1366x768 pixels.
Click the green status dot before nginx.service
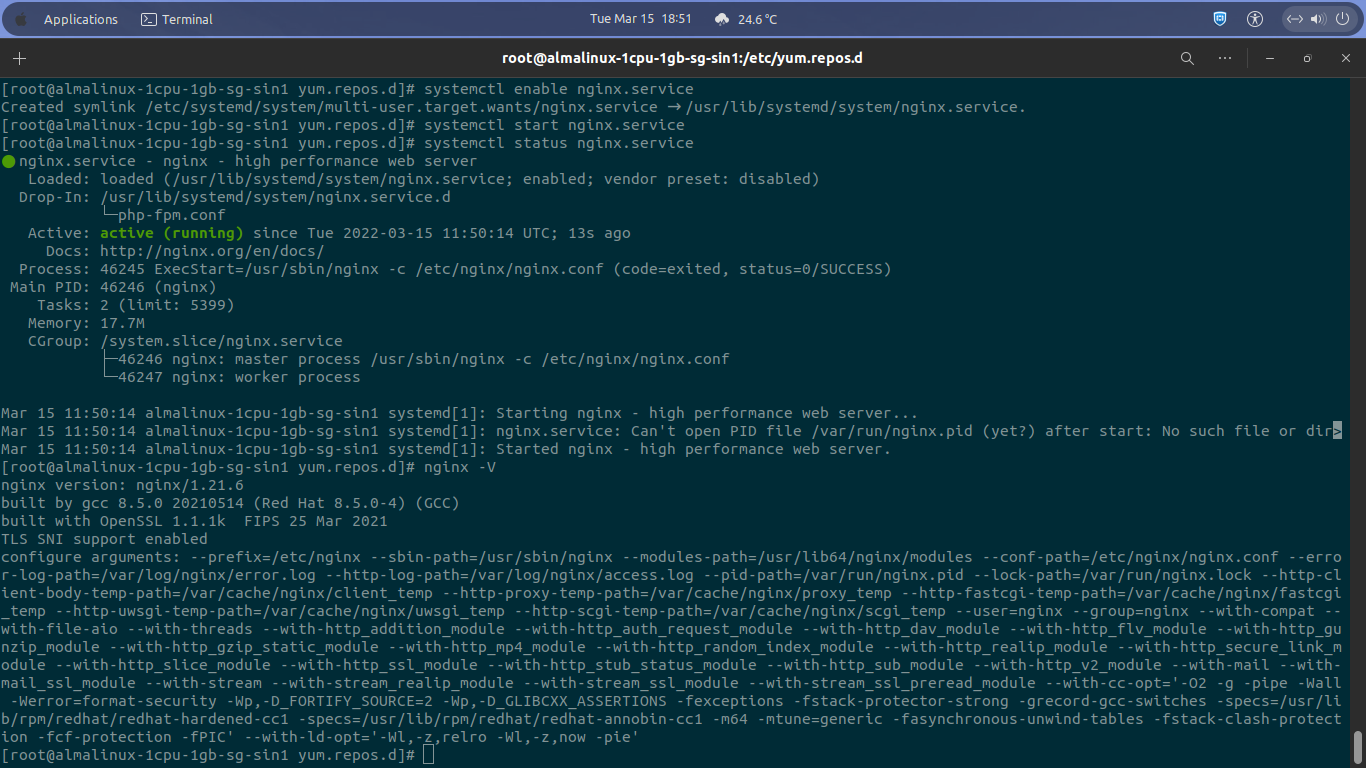point(8,161)
